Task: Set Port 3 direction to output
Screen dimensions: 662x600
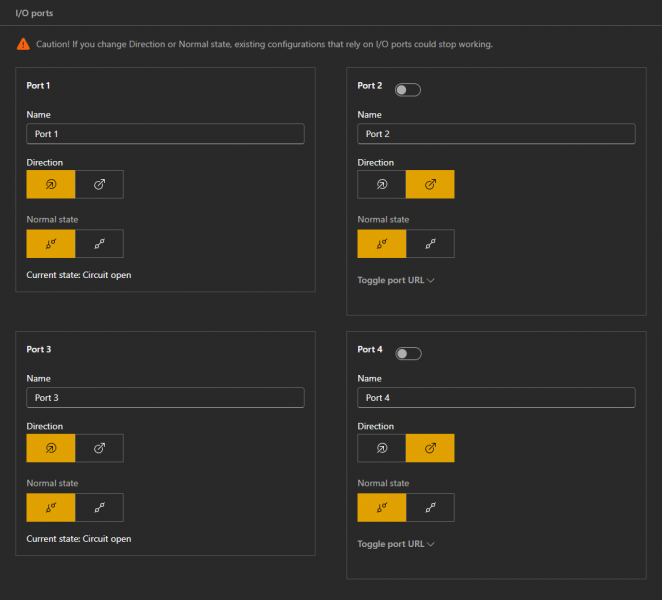Action: tap(99, 448)
